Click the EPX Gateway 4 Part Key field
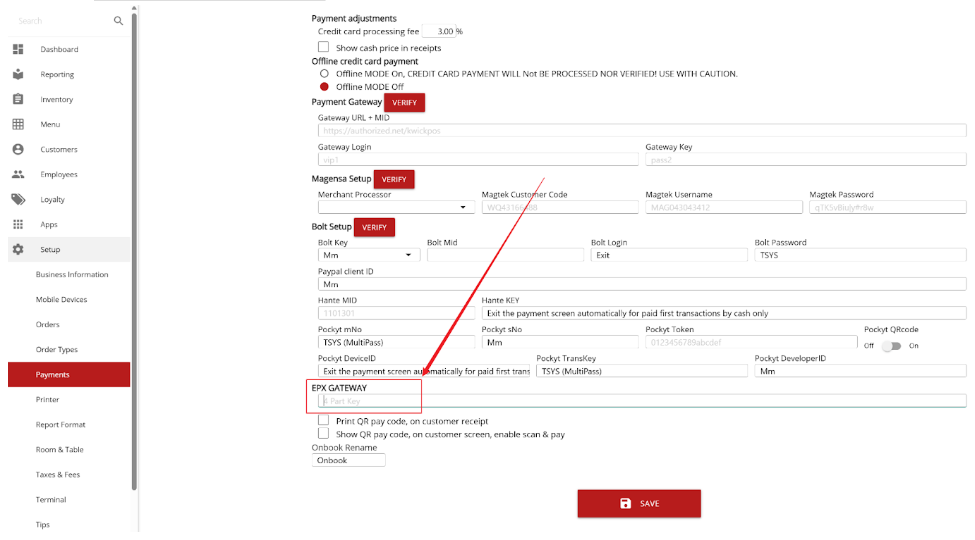The image size is (975, 540). point(642,401)
